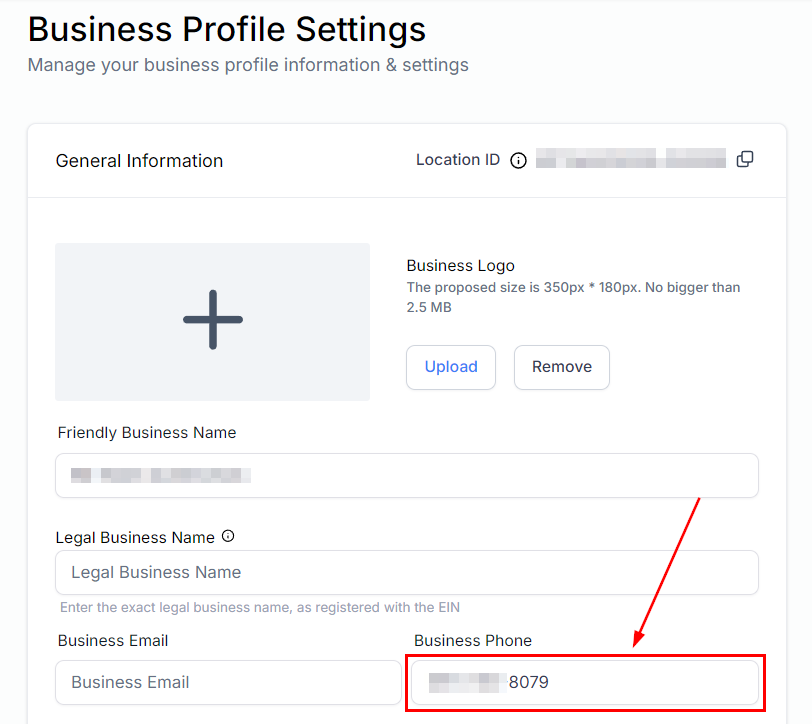Click the Business Phone field ending 8079

(x=585, y=682)
